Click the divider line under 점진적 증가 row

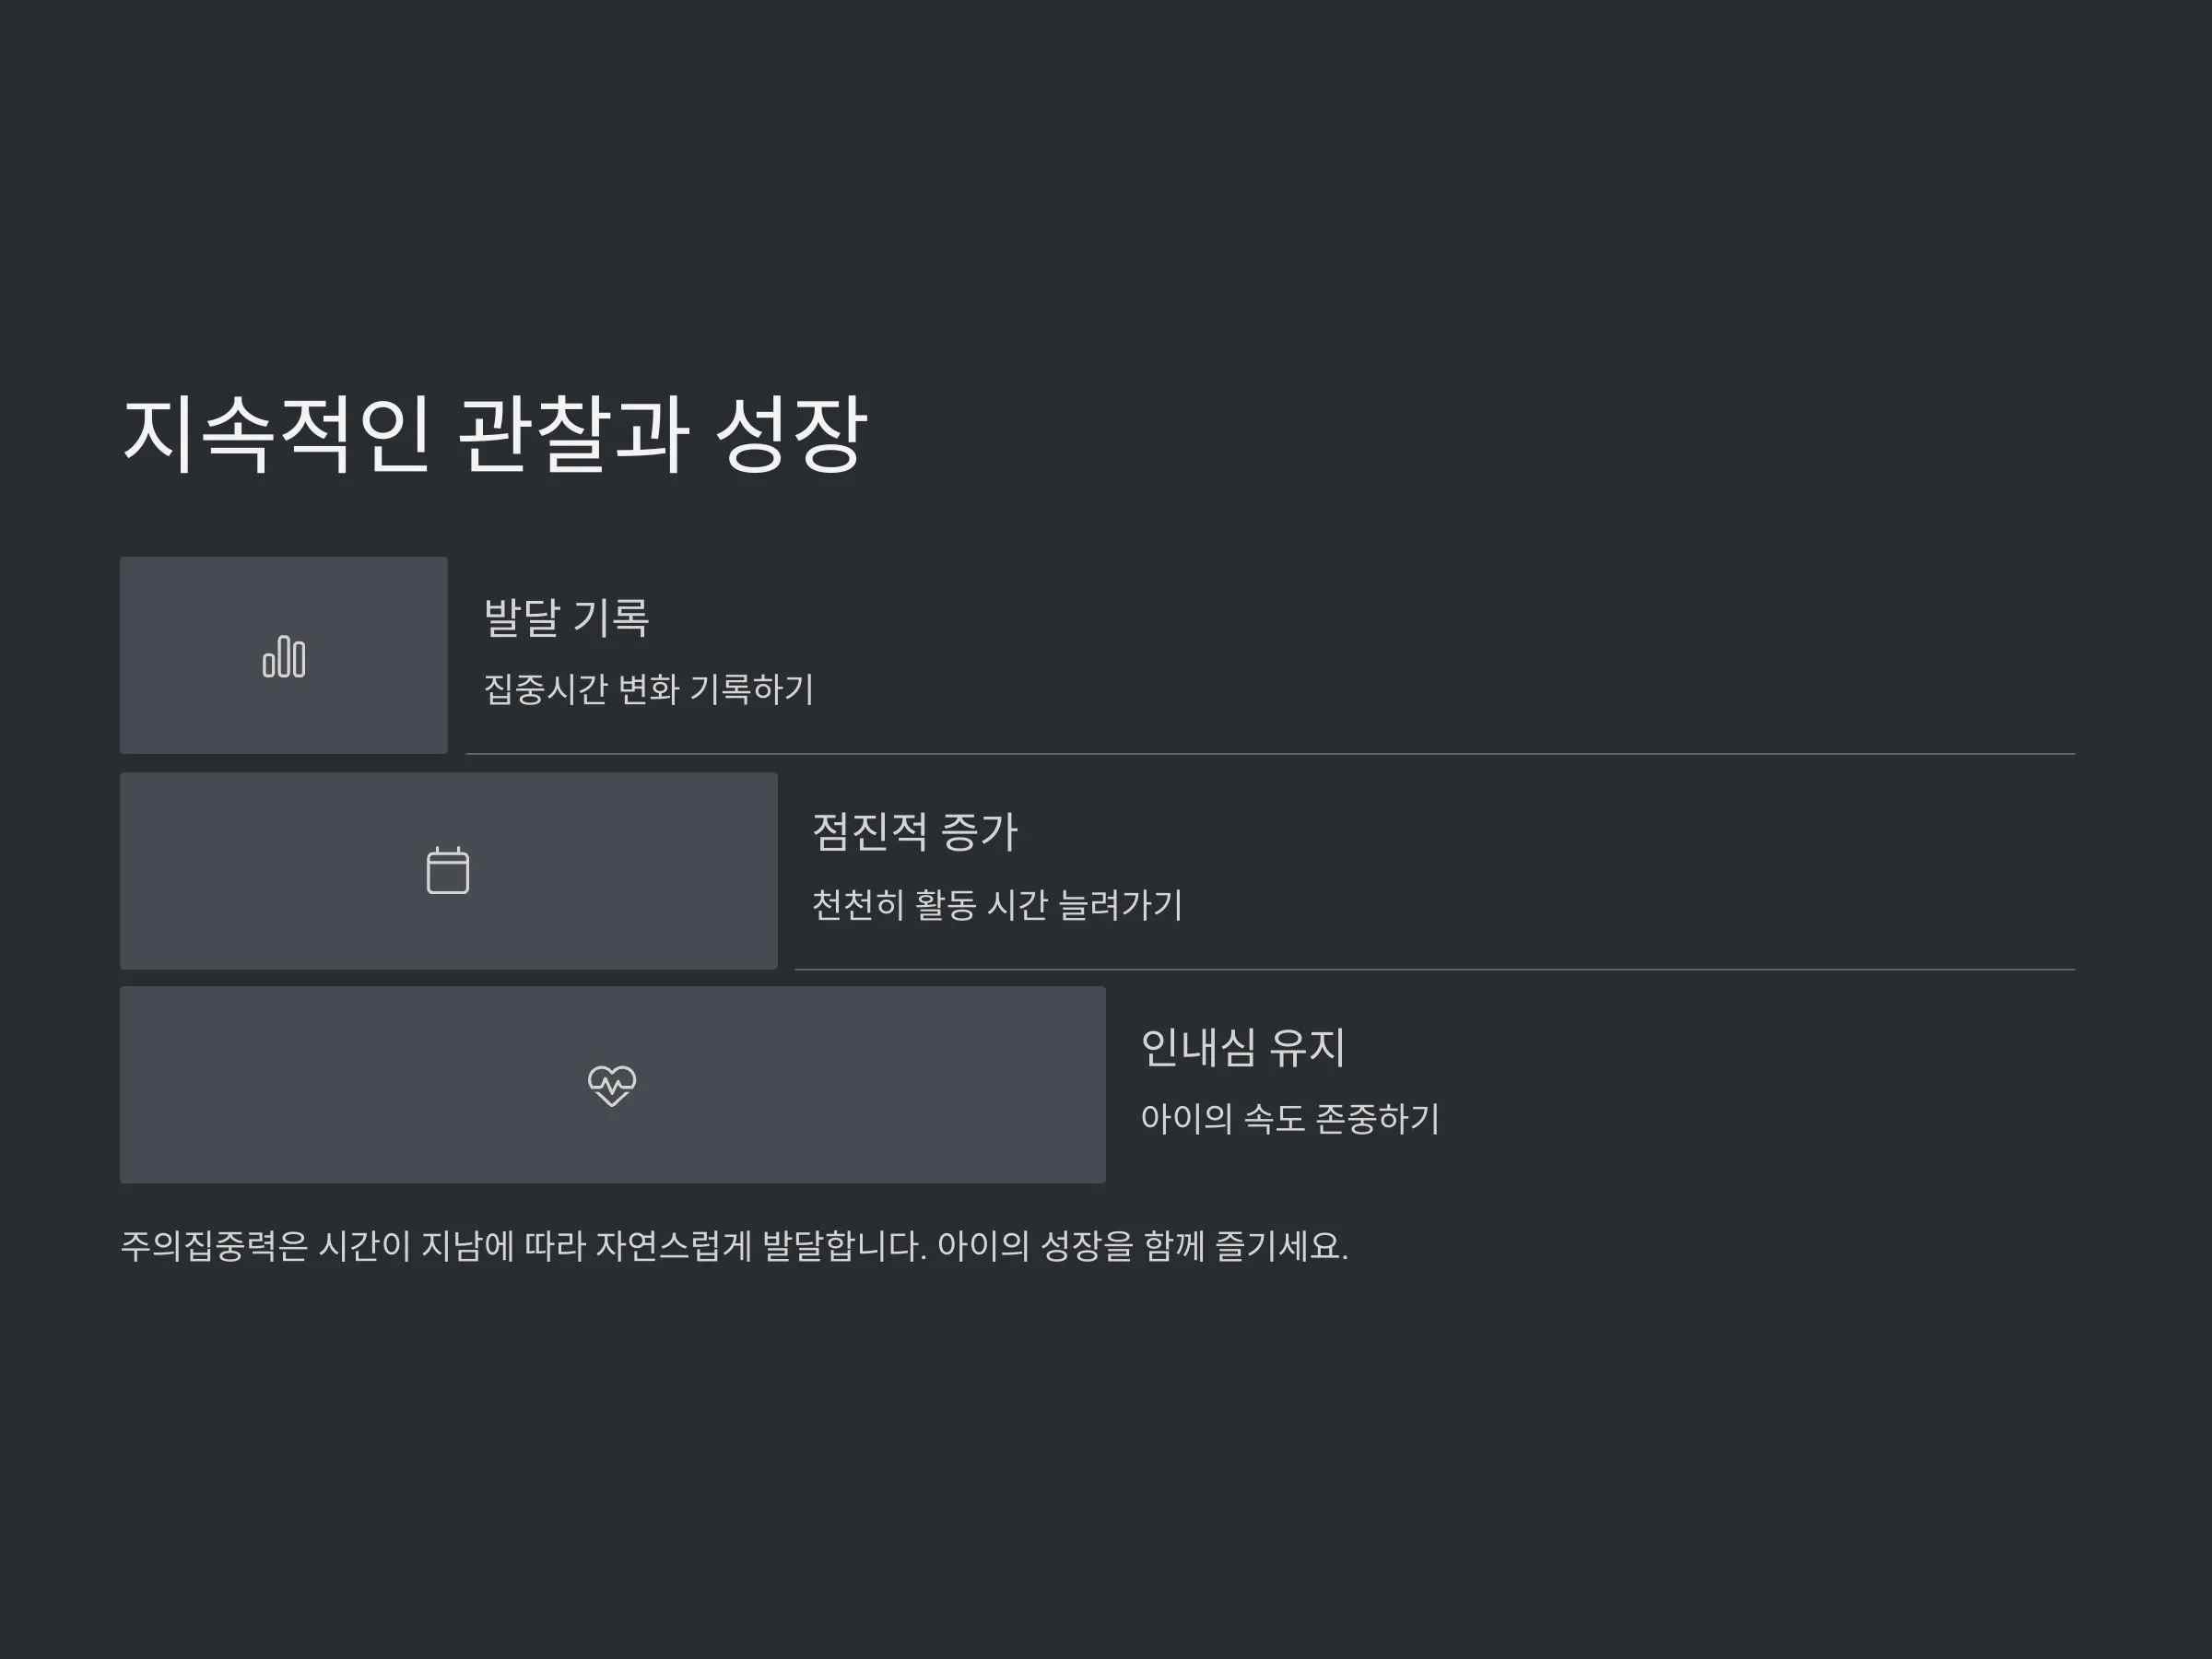coord(1435,969)
